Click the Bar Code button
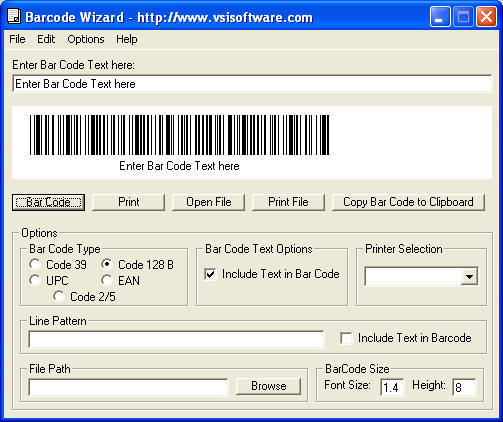This screenshot has height=422, width=503. (x=48, y=202)
